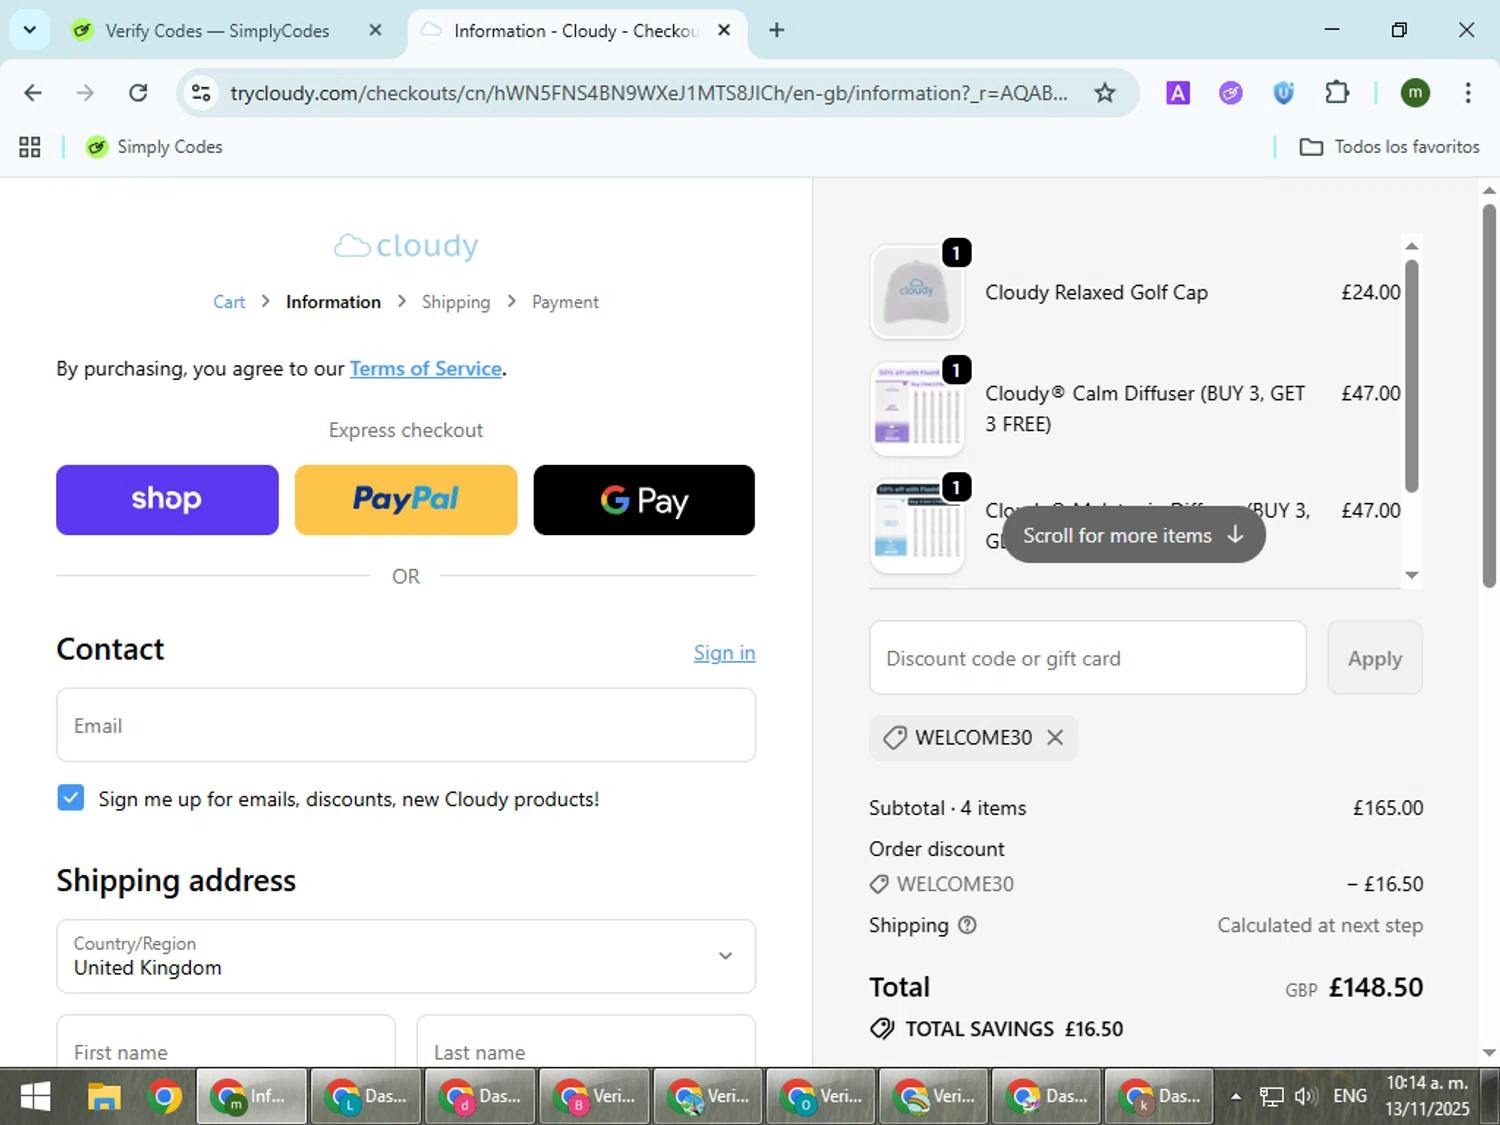Go back to Cart breadcrumb
Viewport: 1500px width, 1125px height.
[x=229, y=302]
